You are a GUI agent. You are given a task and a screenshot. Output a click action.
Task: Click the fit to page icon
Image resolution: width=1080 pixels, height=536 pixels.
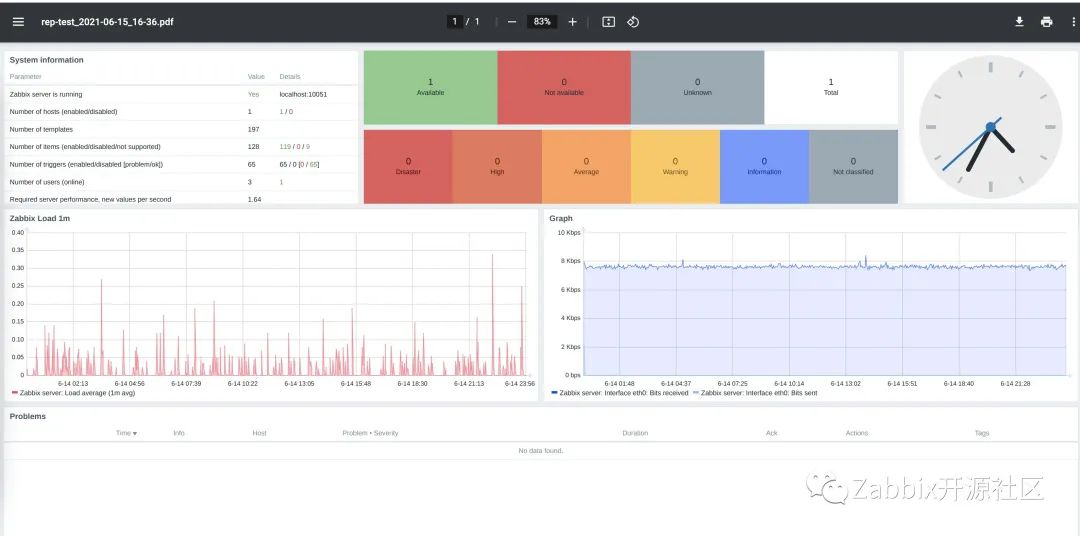[608, 21]
